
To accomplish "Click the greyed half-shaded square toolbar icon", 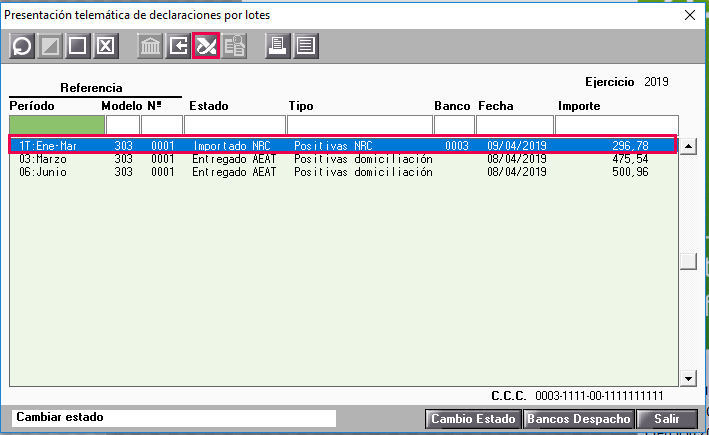I will click(x=50, y=46).
